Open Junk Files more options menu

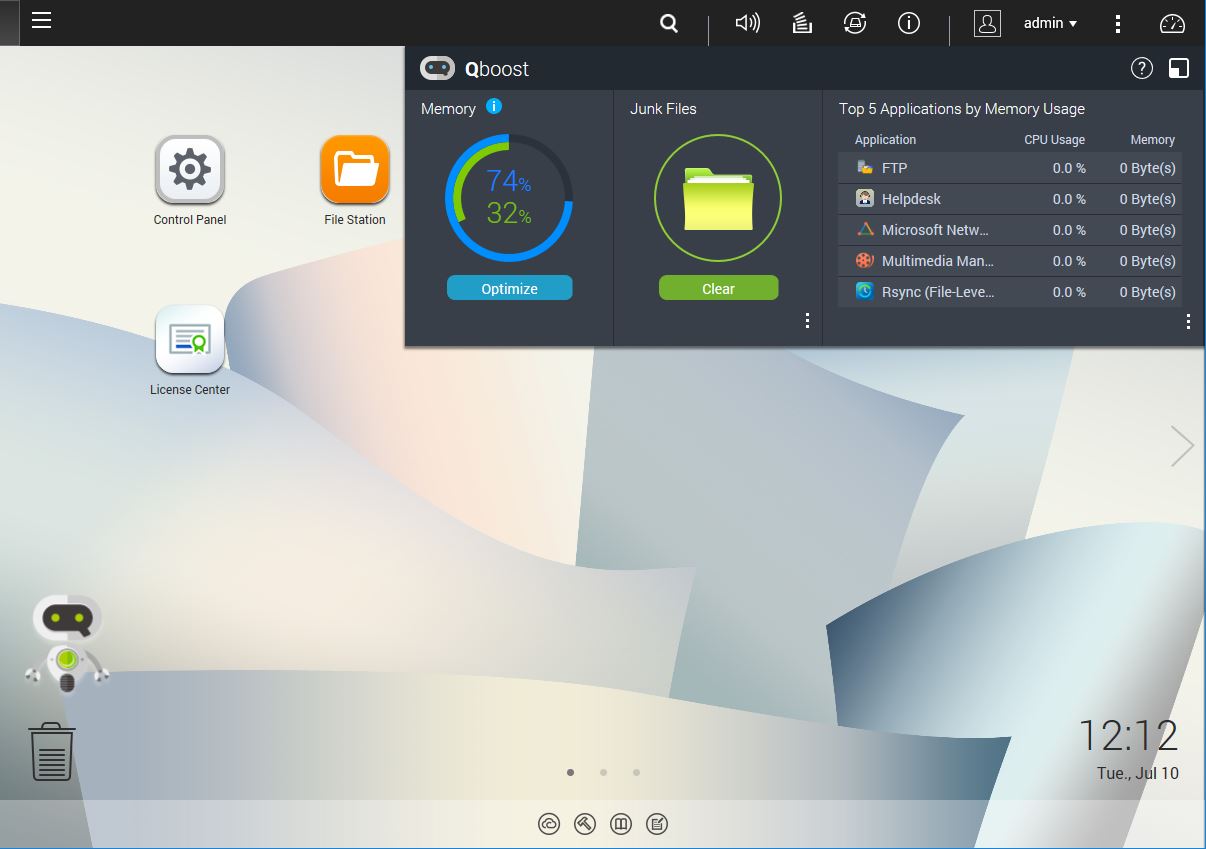tap(807, 321)
